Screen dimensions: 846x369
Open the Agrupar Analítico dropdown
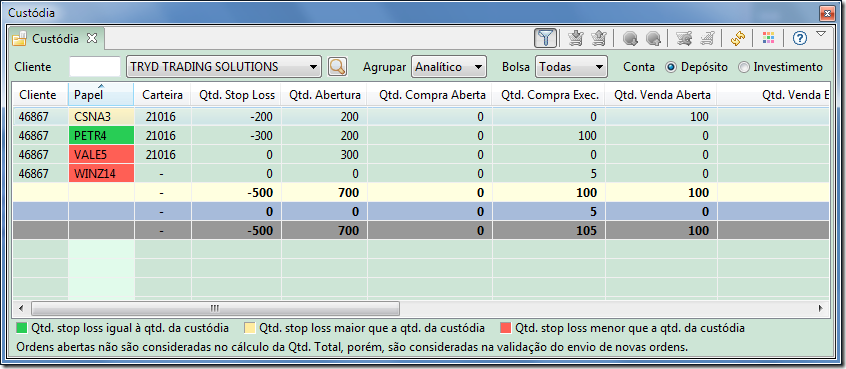(449, 67)
